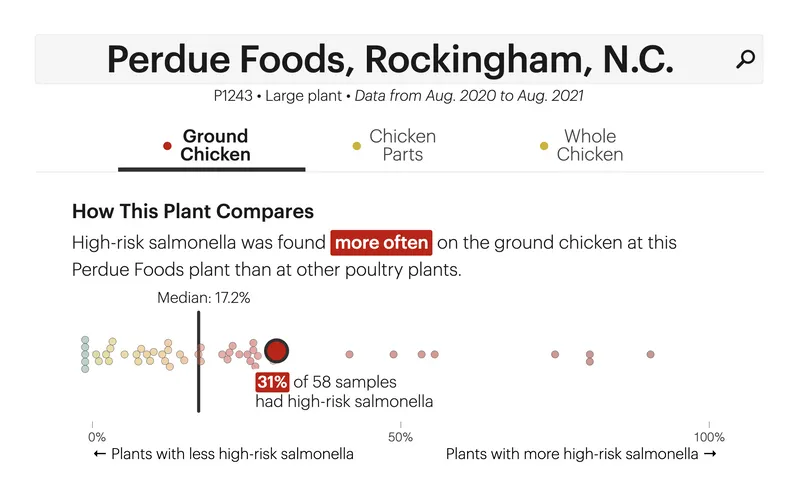Screen dimensions: 800x486
Task: Click the median 17.2% vertical line
Action: pos(198,362)
